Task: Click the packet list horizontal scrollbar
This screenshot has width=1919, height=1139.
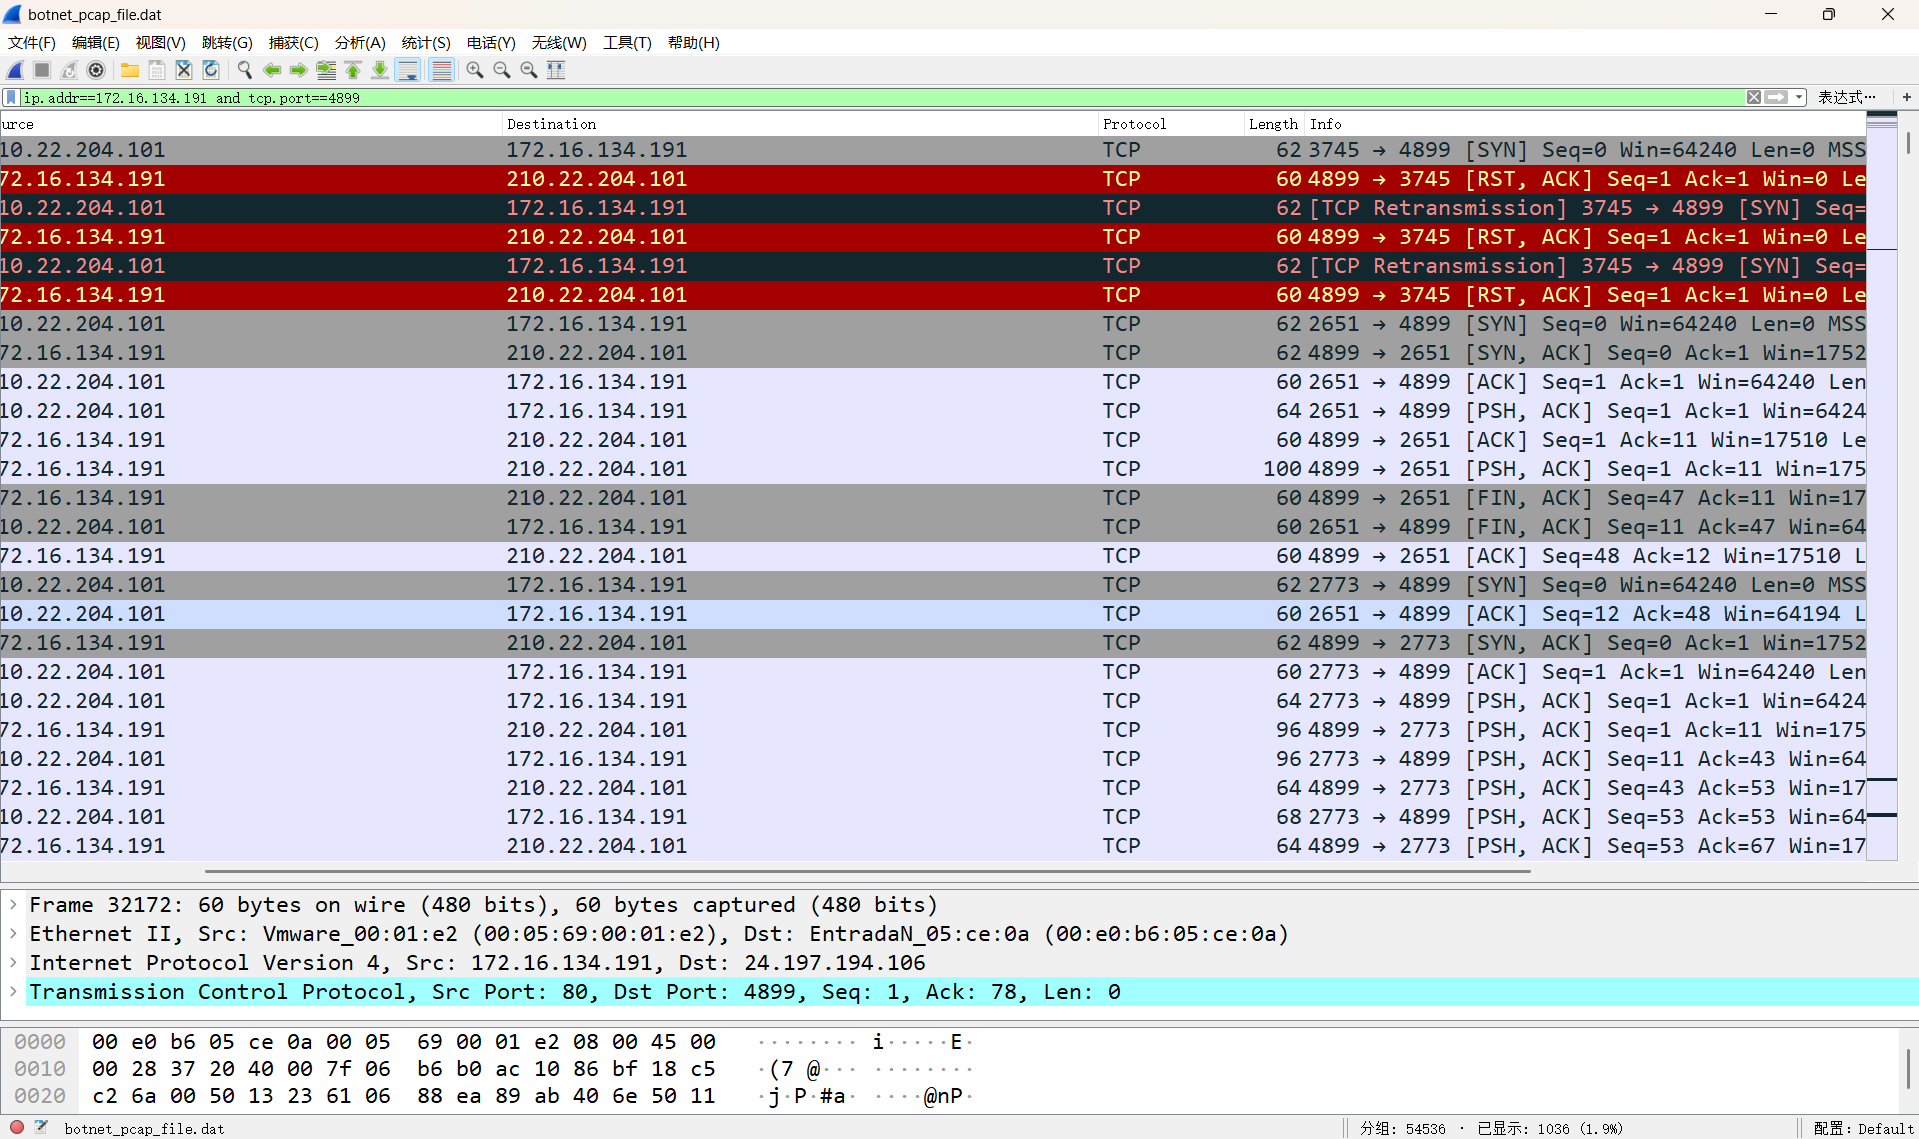Action: (868, 871)
